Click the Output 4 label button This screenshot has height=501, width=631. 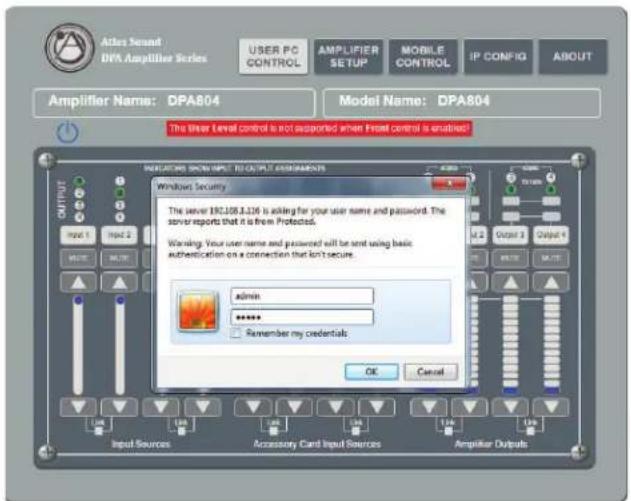click(551, 235)
